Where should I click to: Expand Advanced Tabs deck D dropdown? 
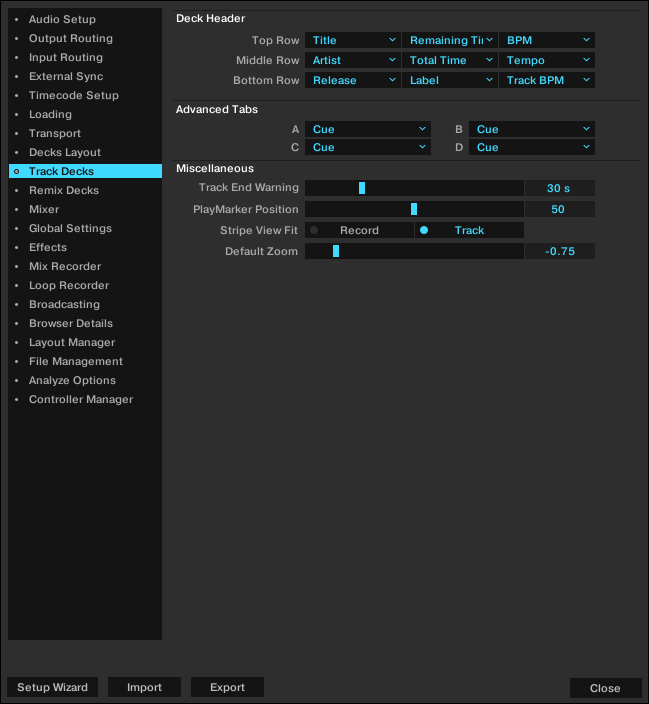532,147
